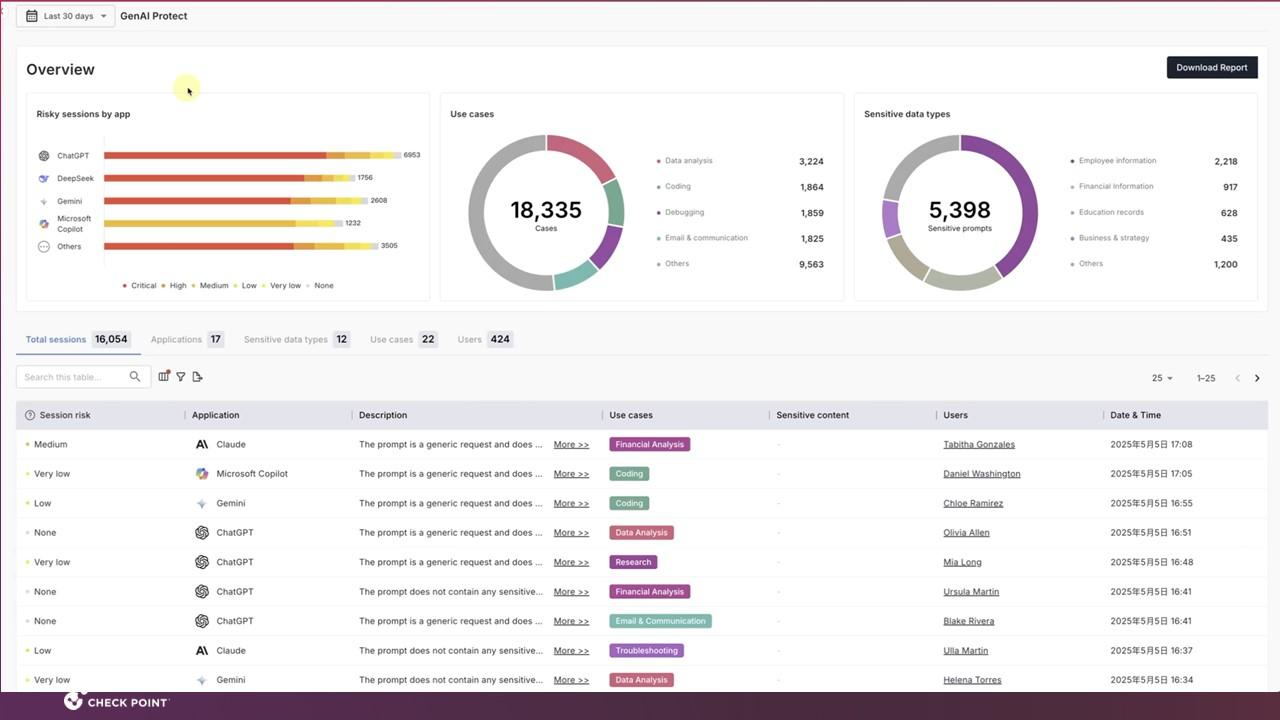Click Microsoft Copilot icon in Daniel Washington row
The width and height of the screenshot is (1280, 720).
click(x=202, y=474)
